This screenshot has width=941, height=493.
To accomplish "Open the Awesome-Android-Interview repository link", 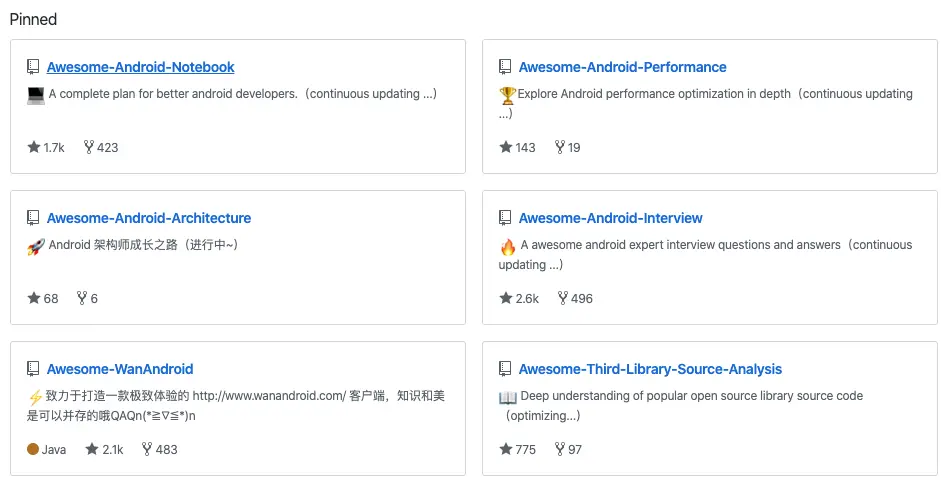I will 610,219.
